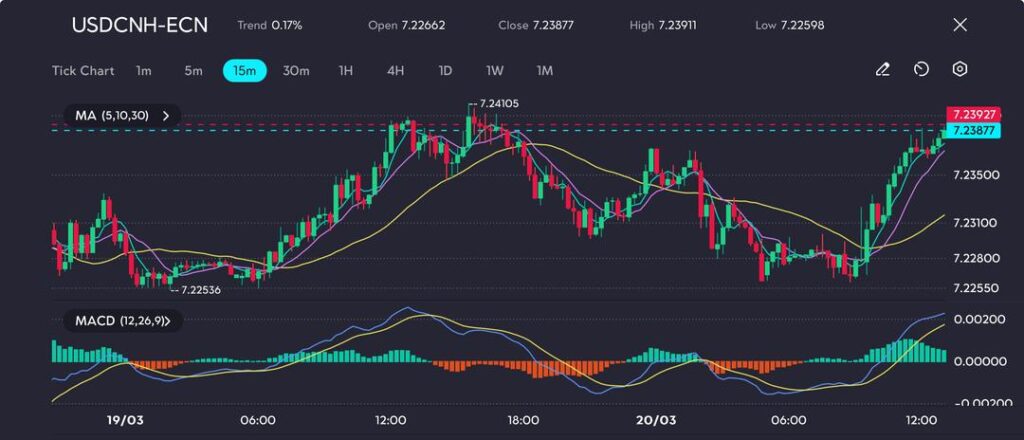Click the active 15m timeframe button
Screen dimensions: 1024x440
(244, 71)
